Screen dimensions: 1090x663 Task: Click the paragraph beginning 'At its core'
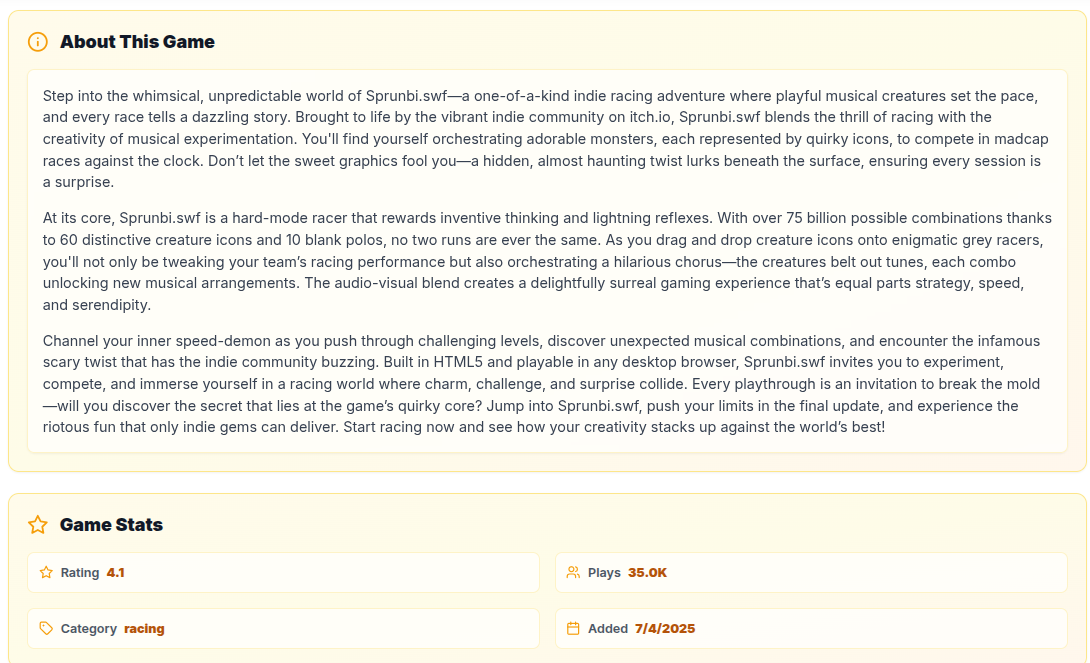546,261
